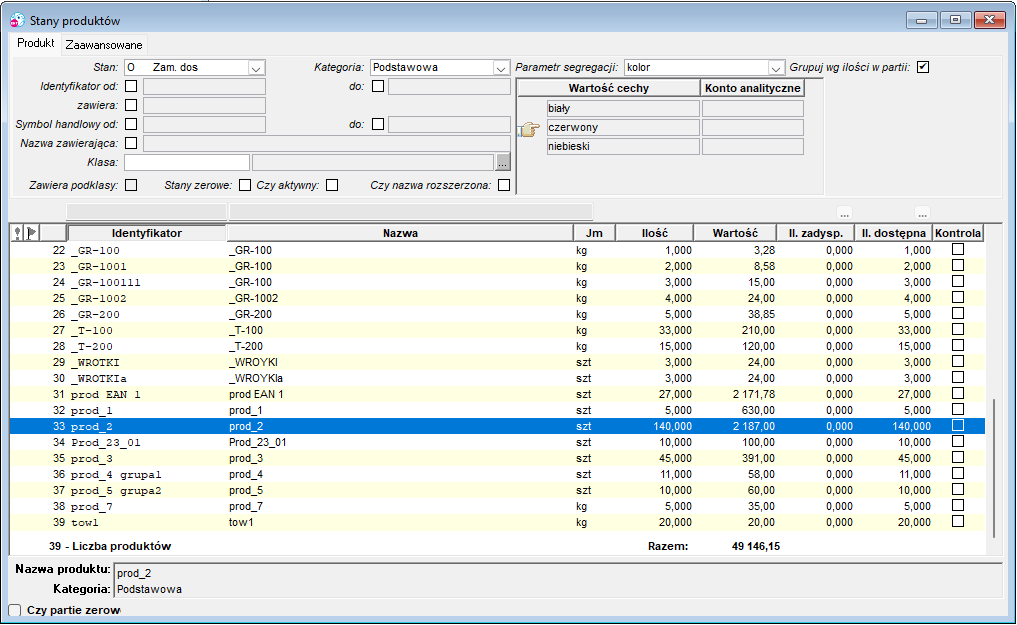Click the exclamation mark column header icon
The height and width of the screenshot is (625, 1017).
18,233
